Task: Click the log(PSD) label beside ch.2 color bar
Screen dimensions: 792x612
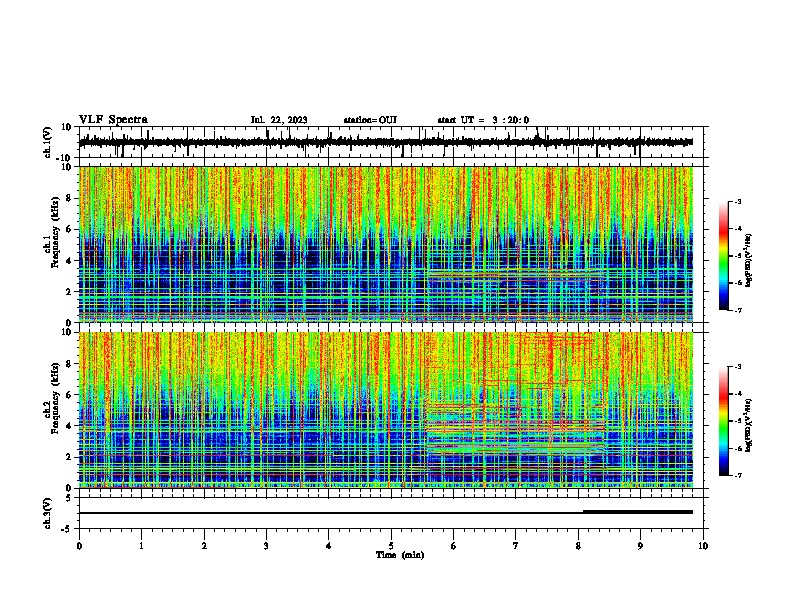Action: (x=749, y=424)
